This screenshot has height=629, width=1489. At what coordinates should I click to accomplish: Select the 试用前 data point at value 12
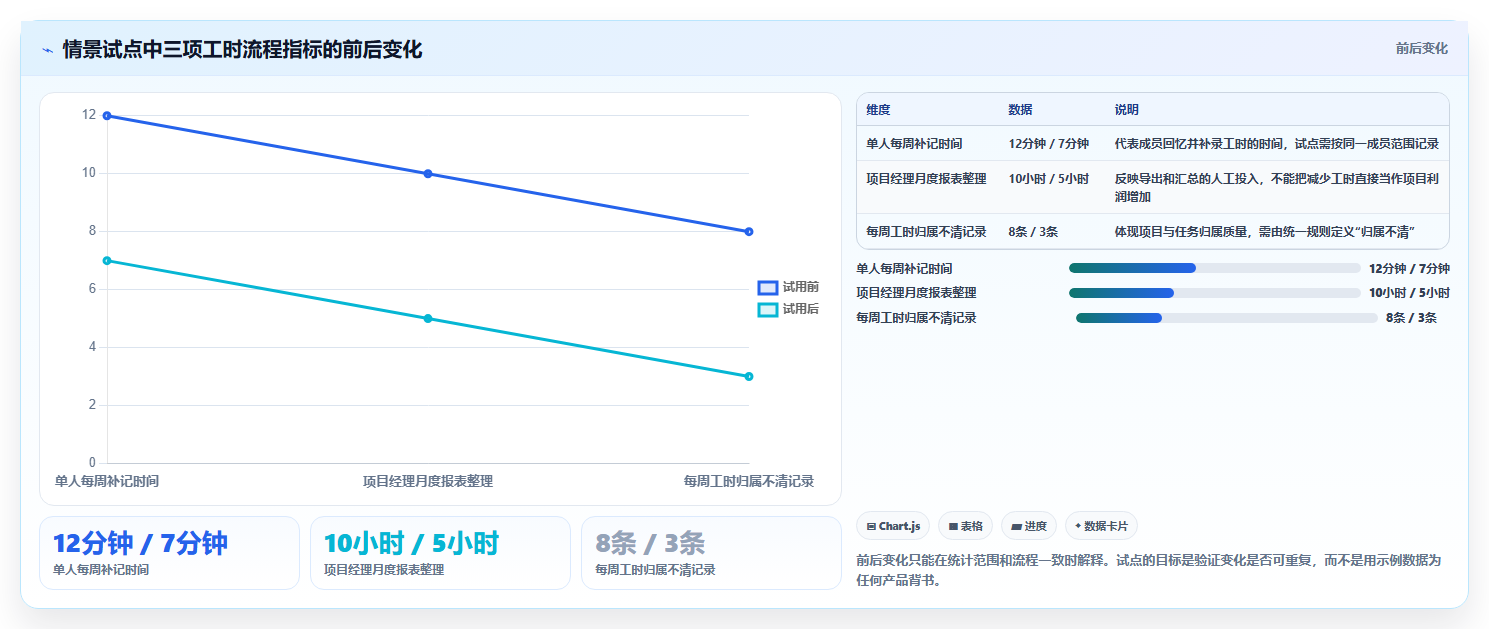[x=107, y=116]
